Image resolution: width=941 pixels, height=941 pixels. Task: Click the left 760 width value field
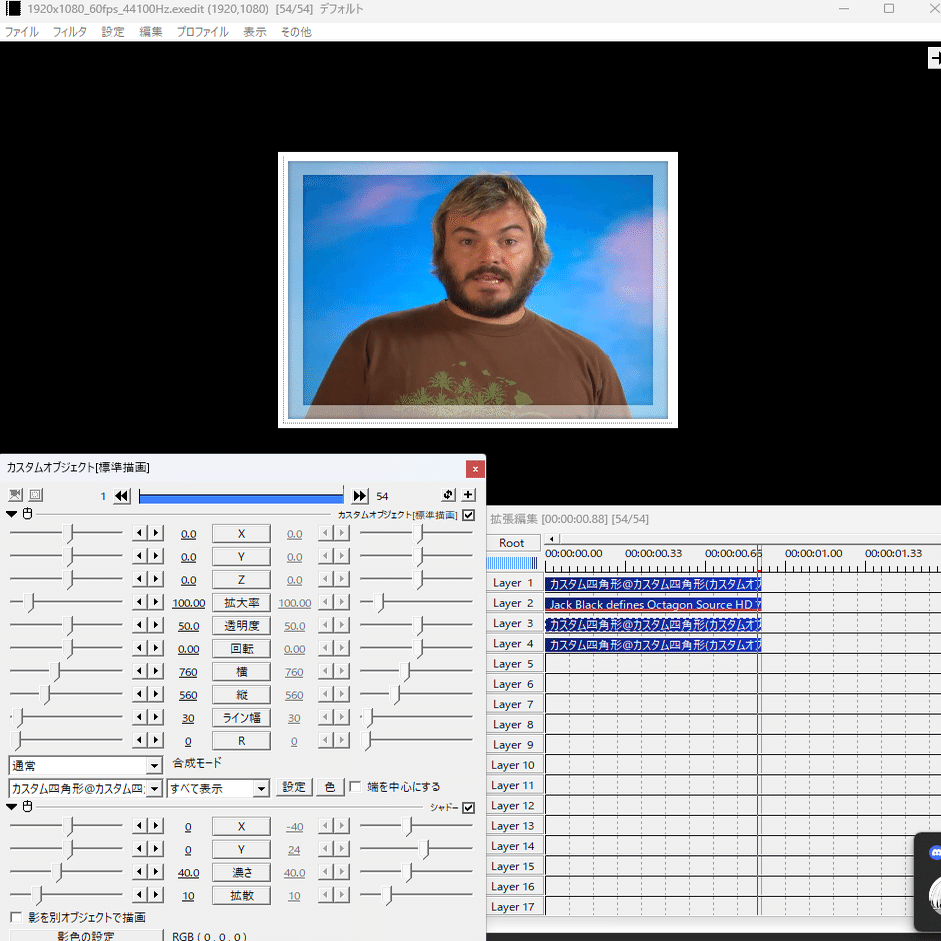click(188, 672)
